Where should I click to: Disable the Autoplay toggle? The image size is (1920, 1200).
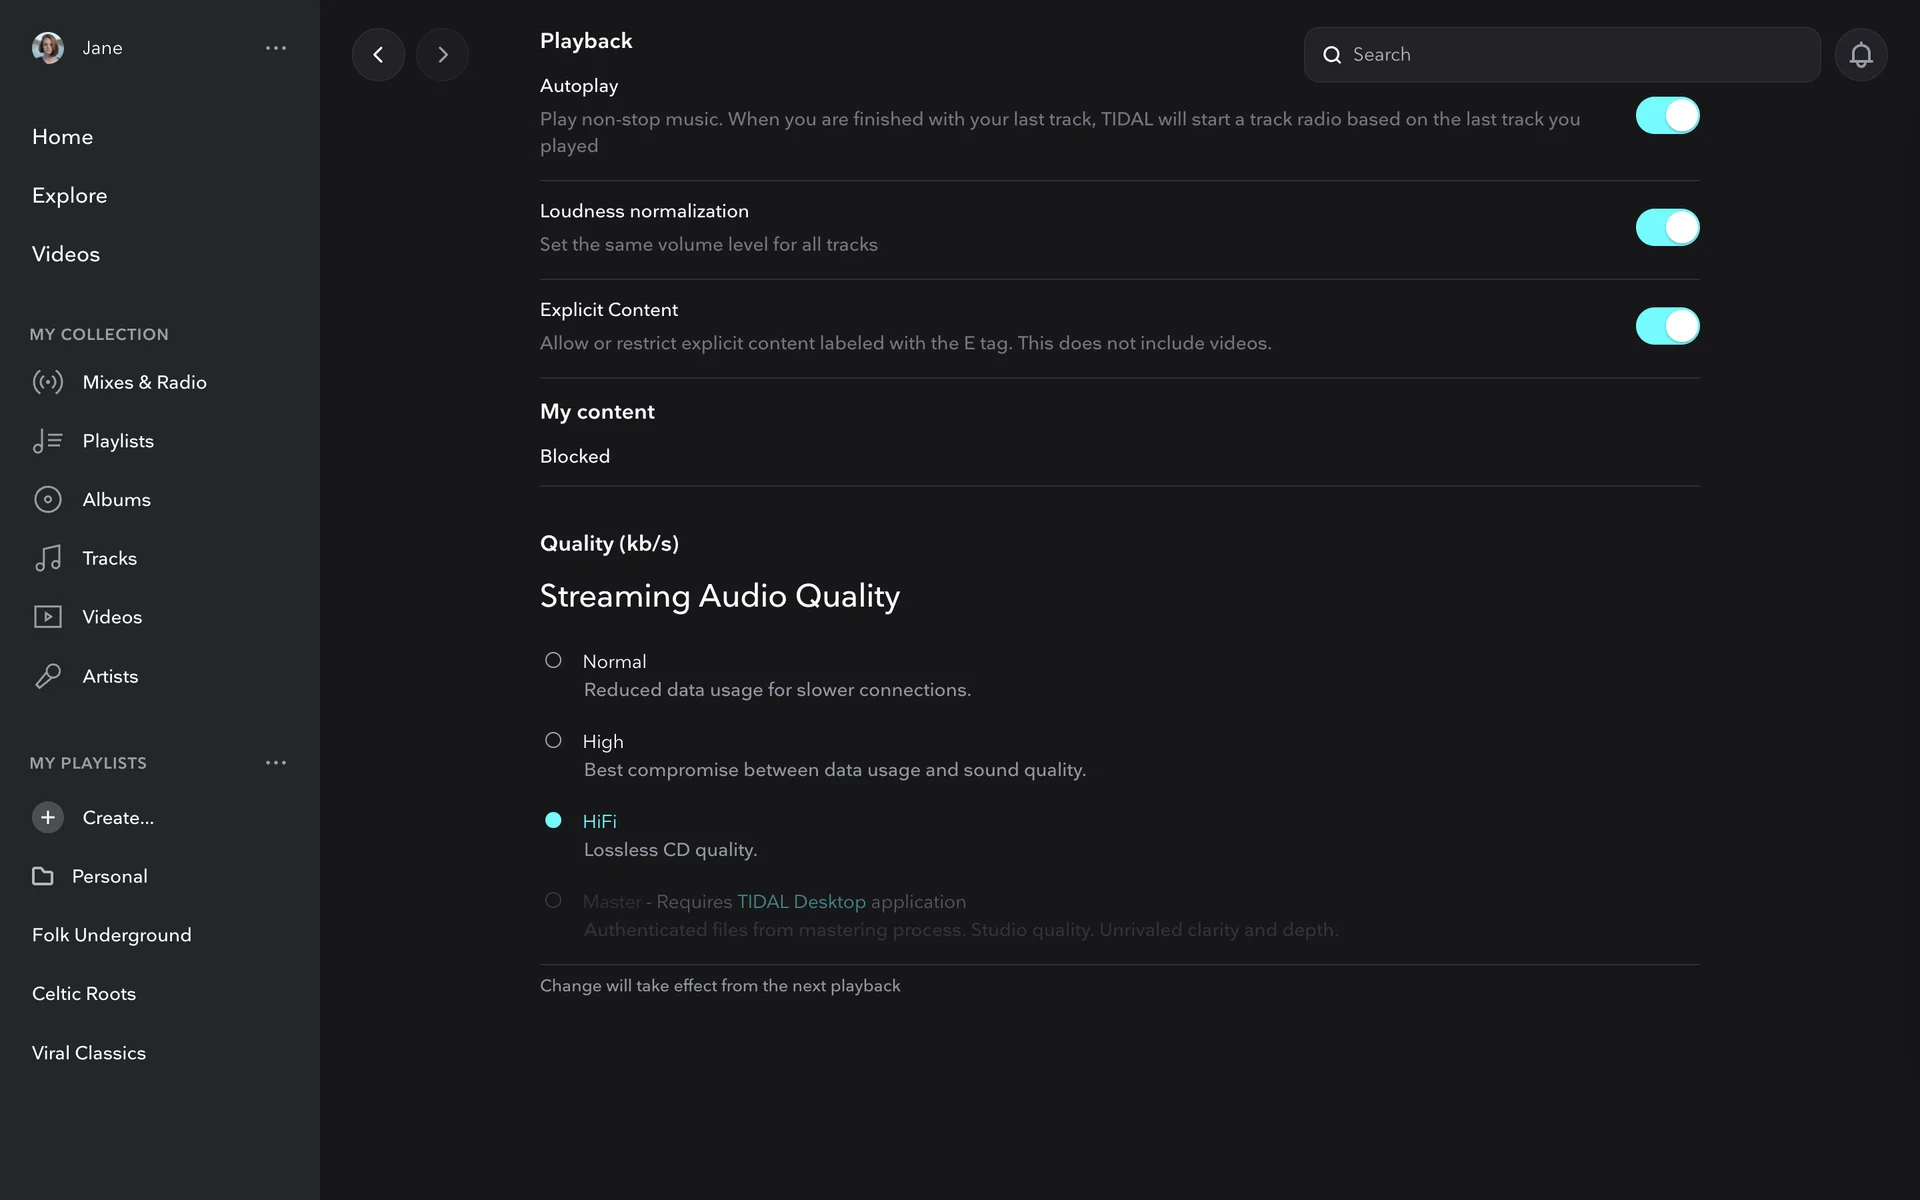click(x=1667, y=115)
